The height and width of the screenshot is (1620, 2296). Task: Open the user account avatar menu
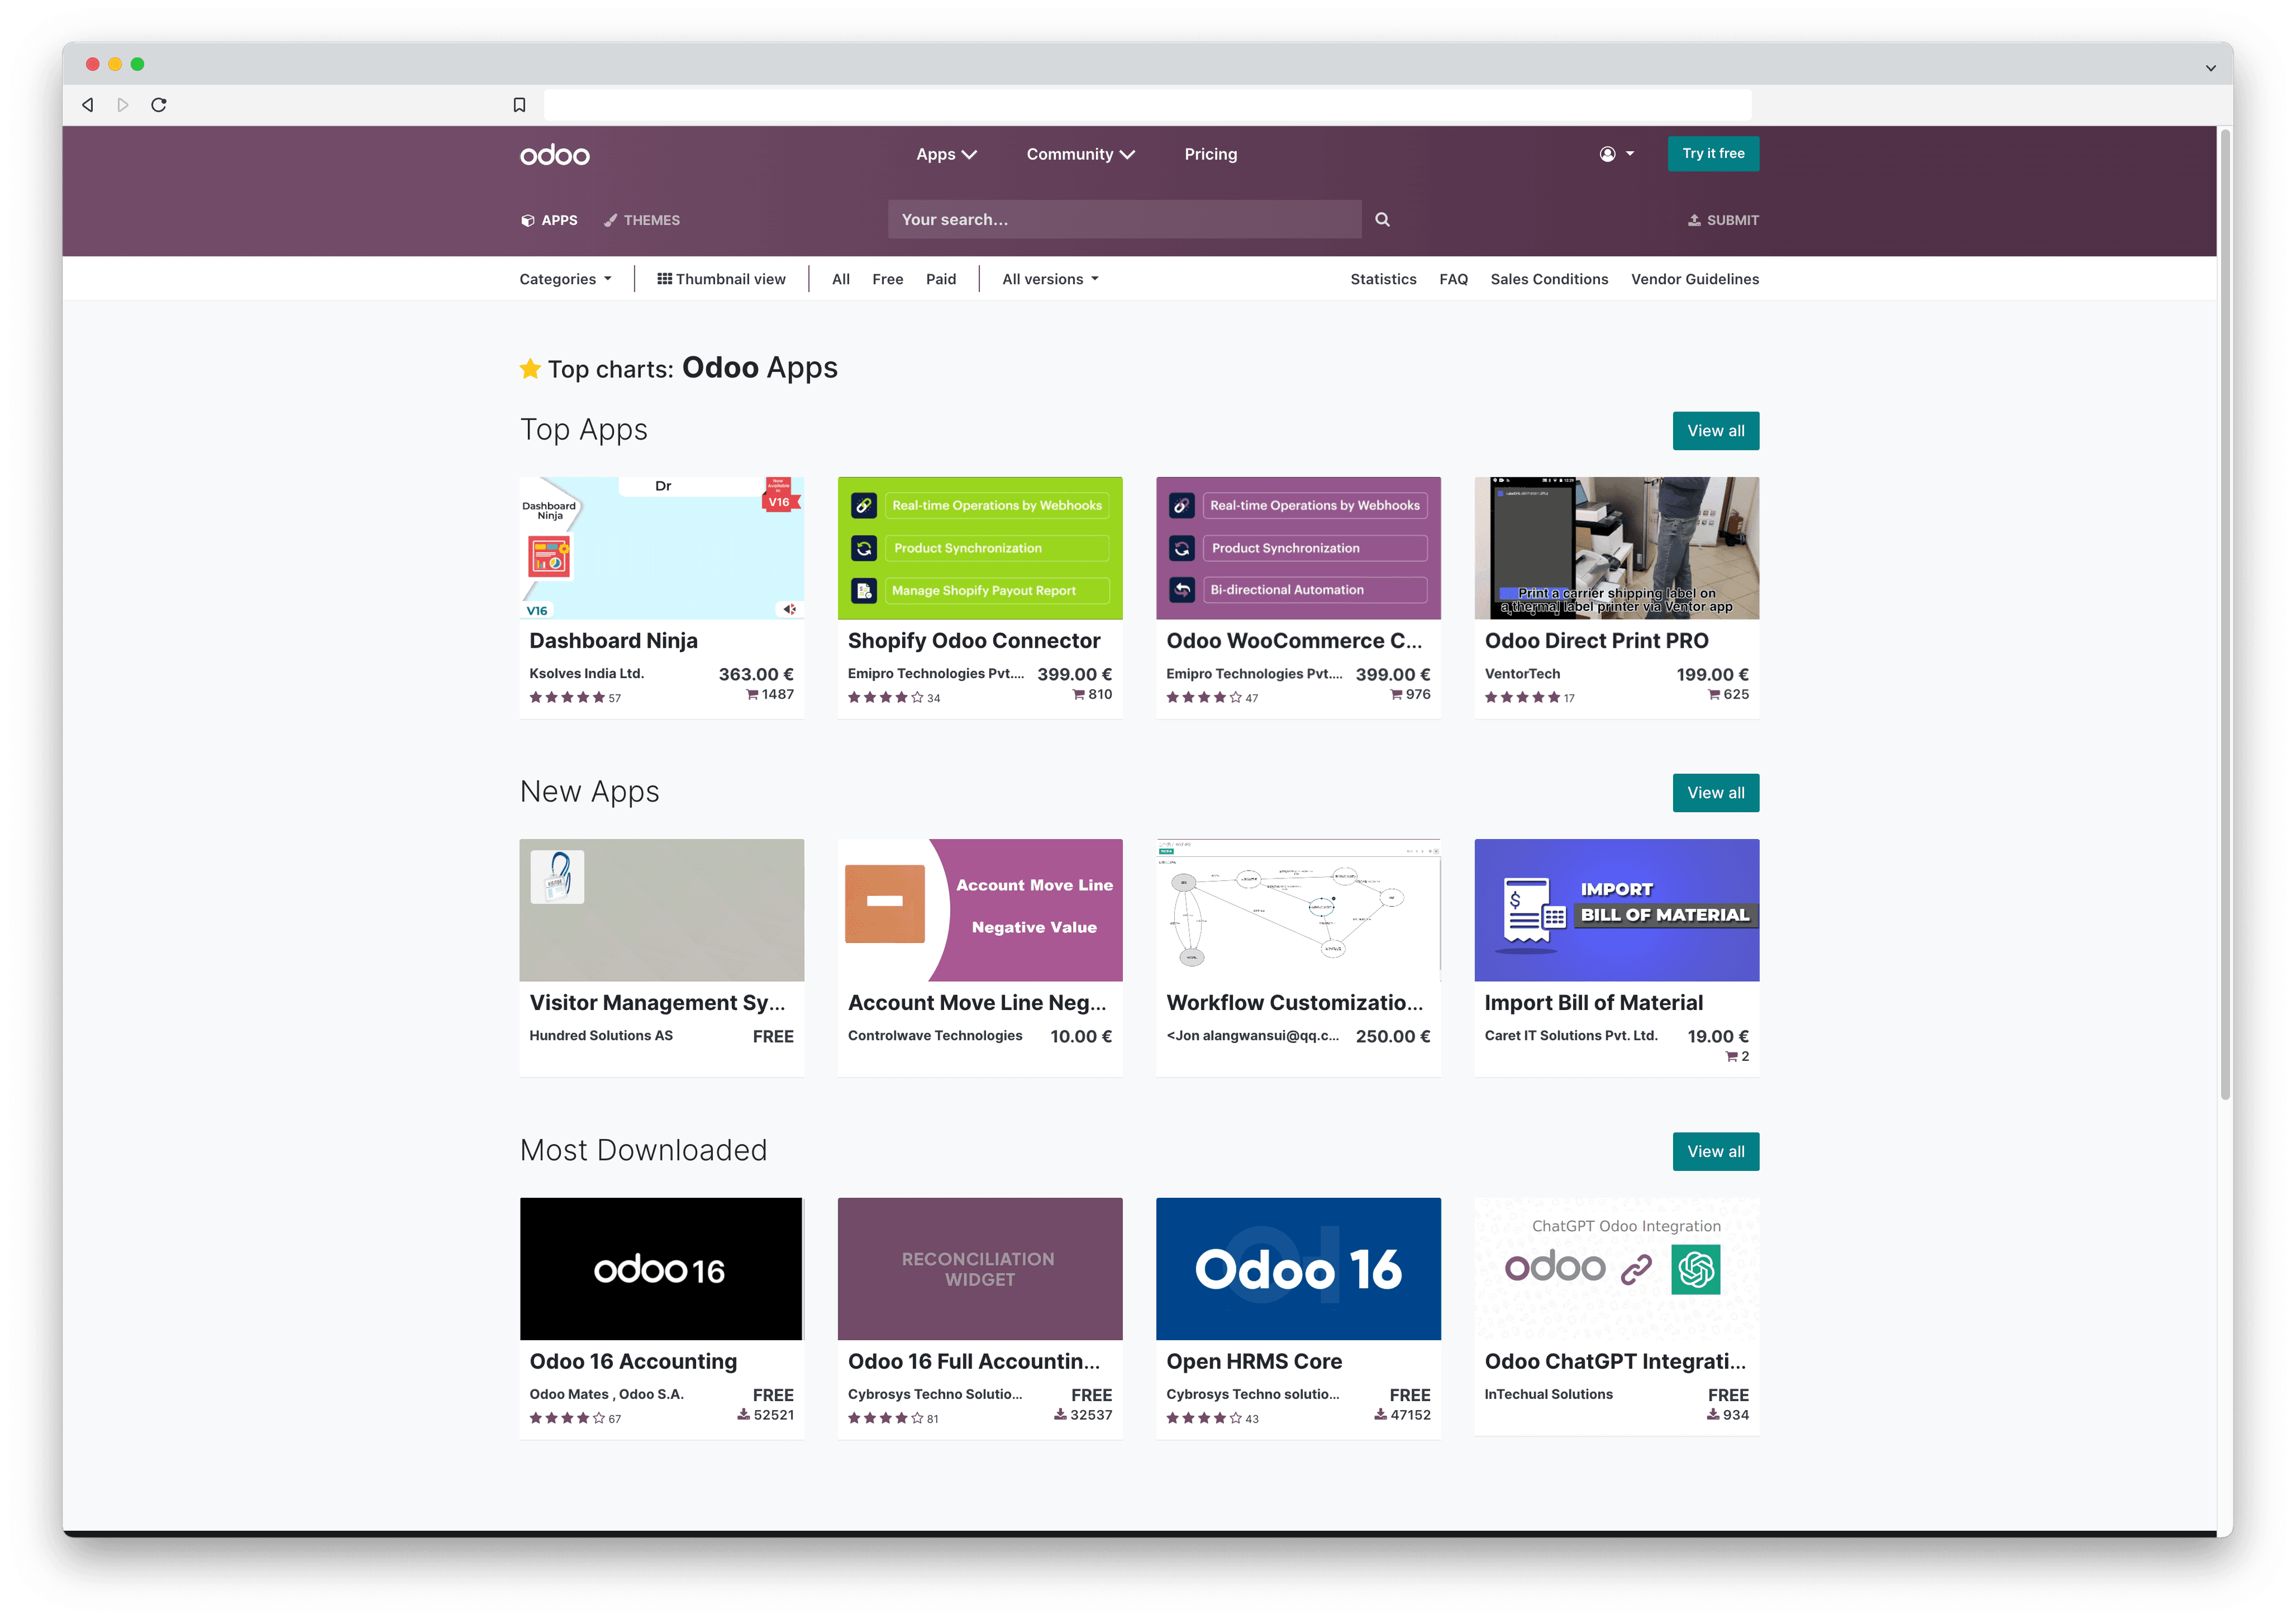click(x=1616, y=154)
